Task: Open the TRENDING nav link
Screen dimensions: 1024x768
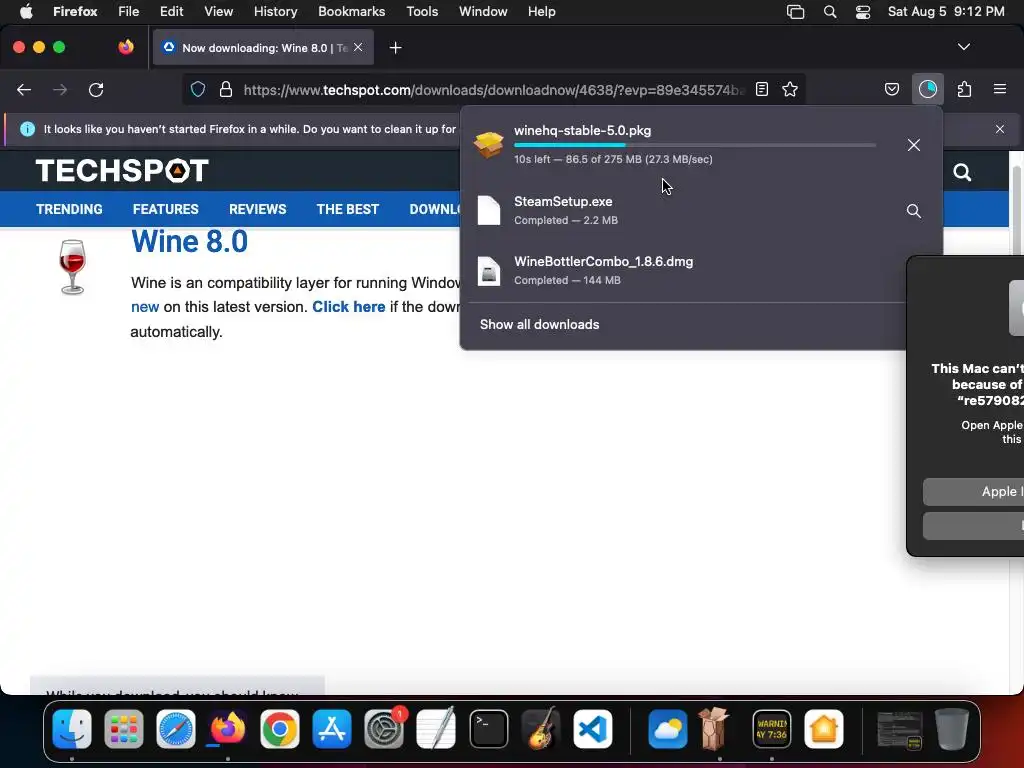Action: (69, 209)
